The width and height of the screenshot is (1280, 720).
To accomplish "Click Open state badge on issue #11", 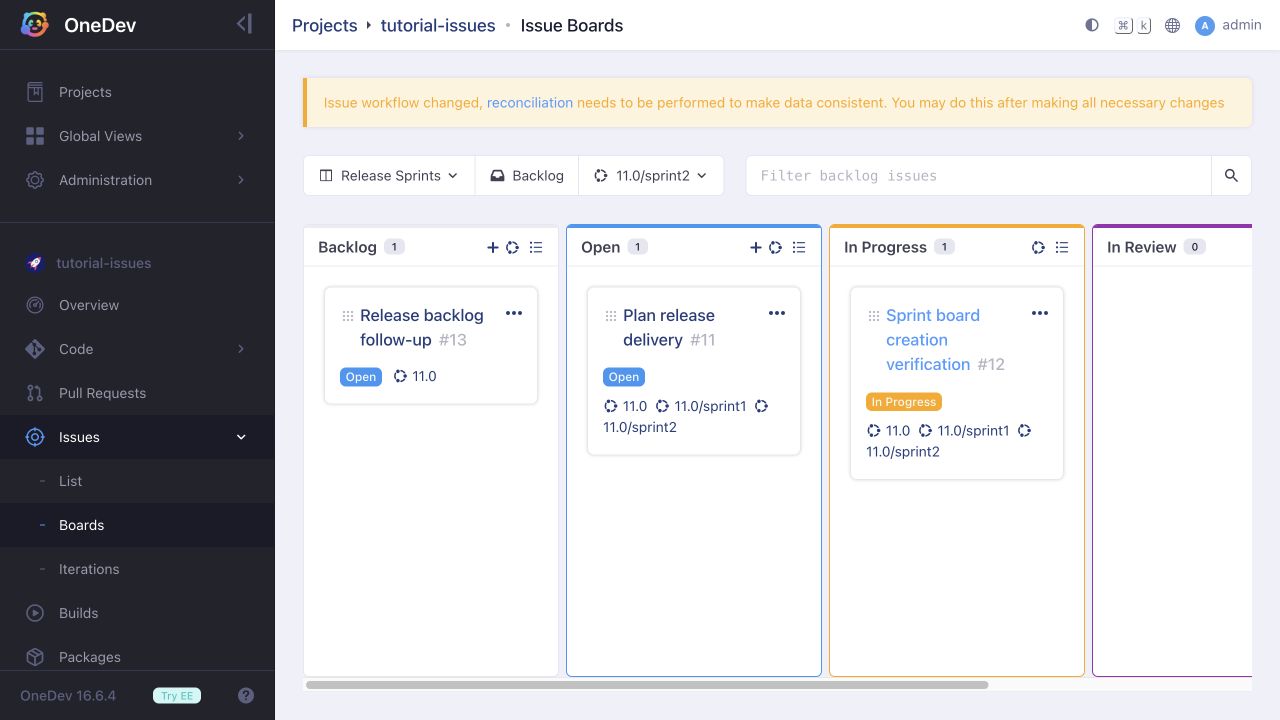I will (x=624, y=377).
